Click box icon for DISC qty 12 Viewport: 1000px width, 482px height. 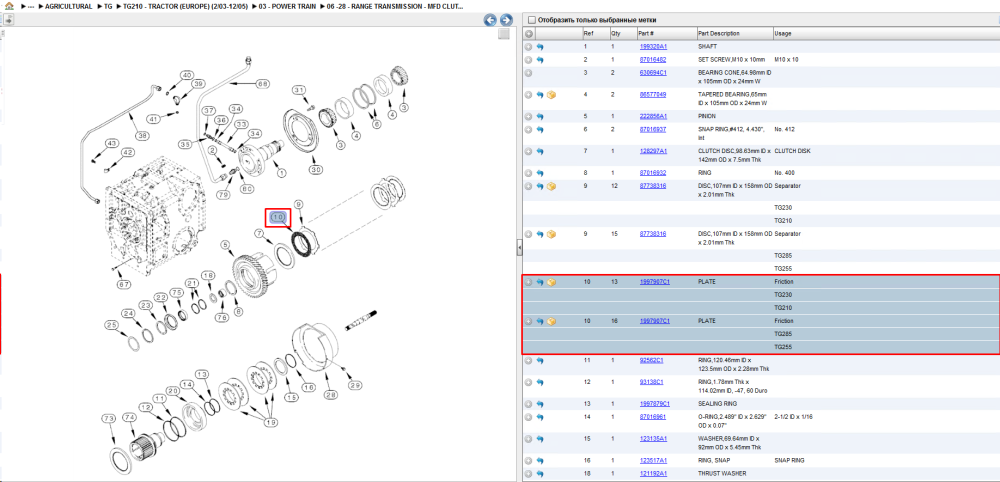pos(552,186)
